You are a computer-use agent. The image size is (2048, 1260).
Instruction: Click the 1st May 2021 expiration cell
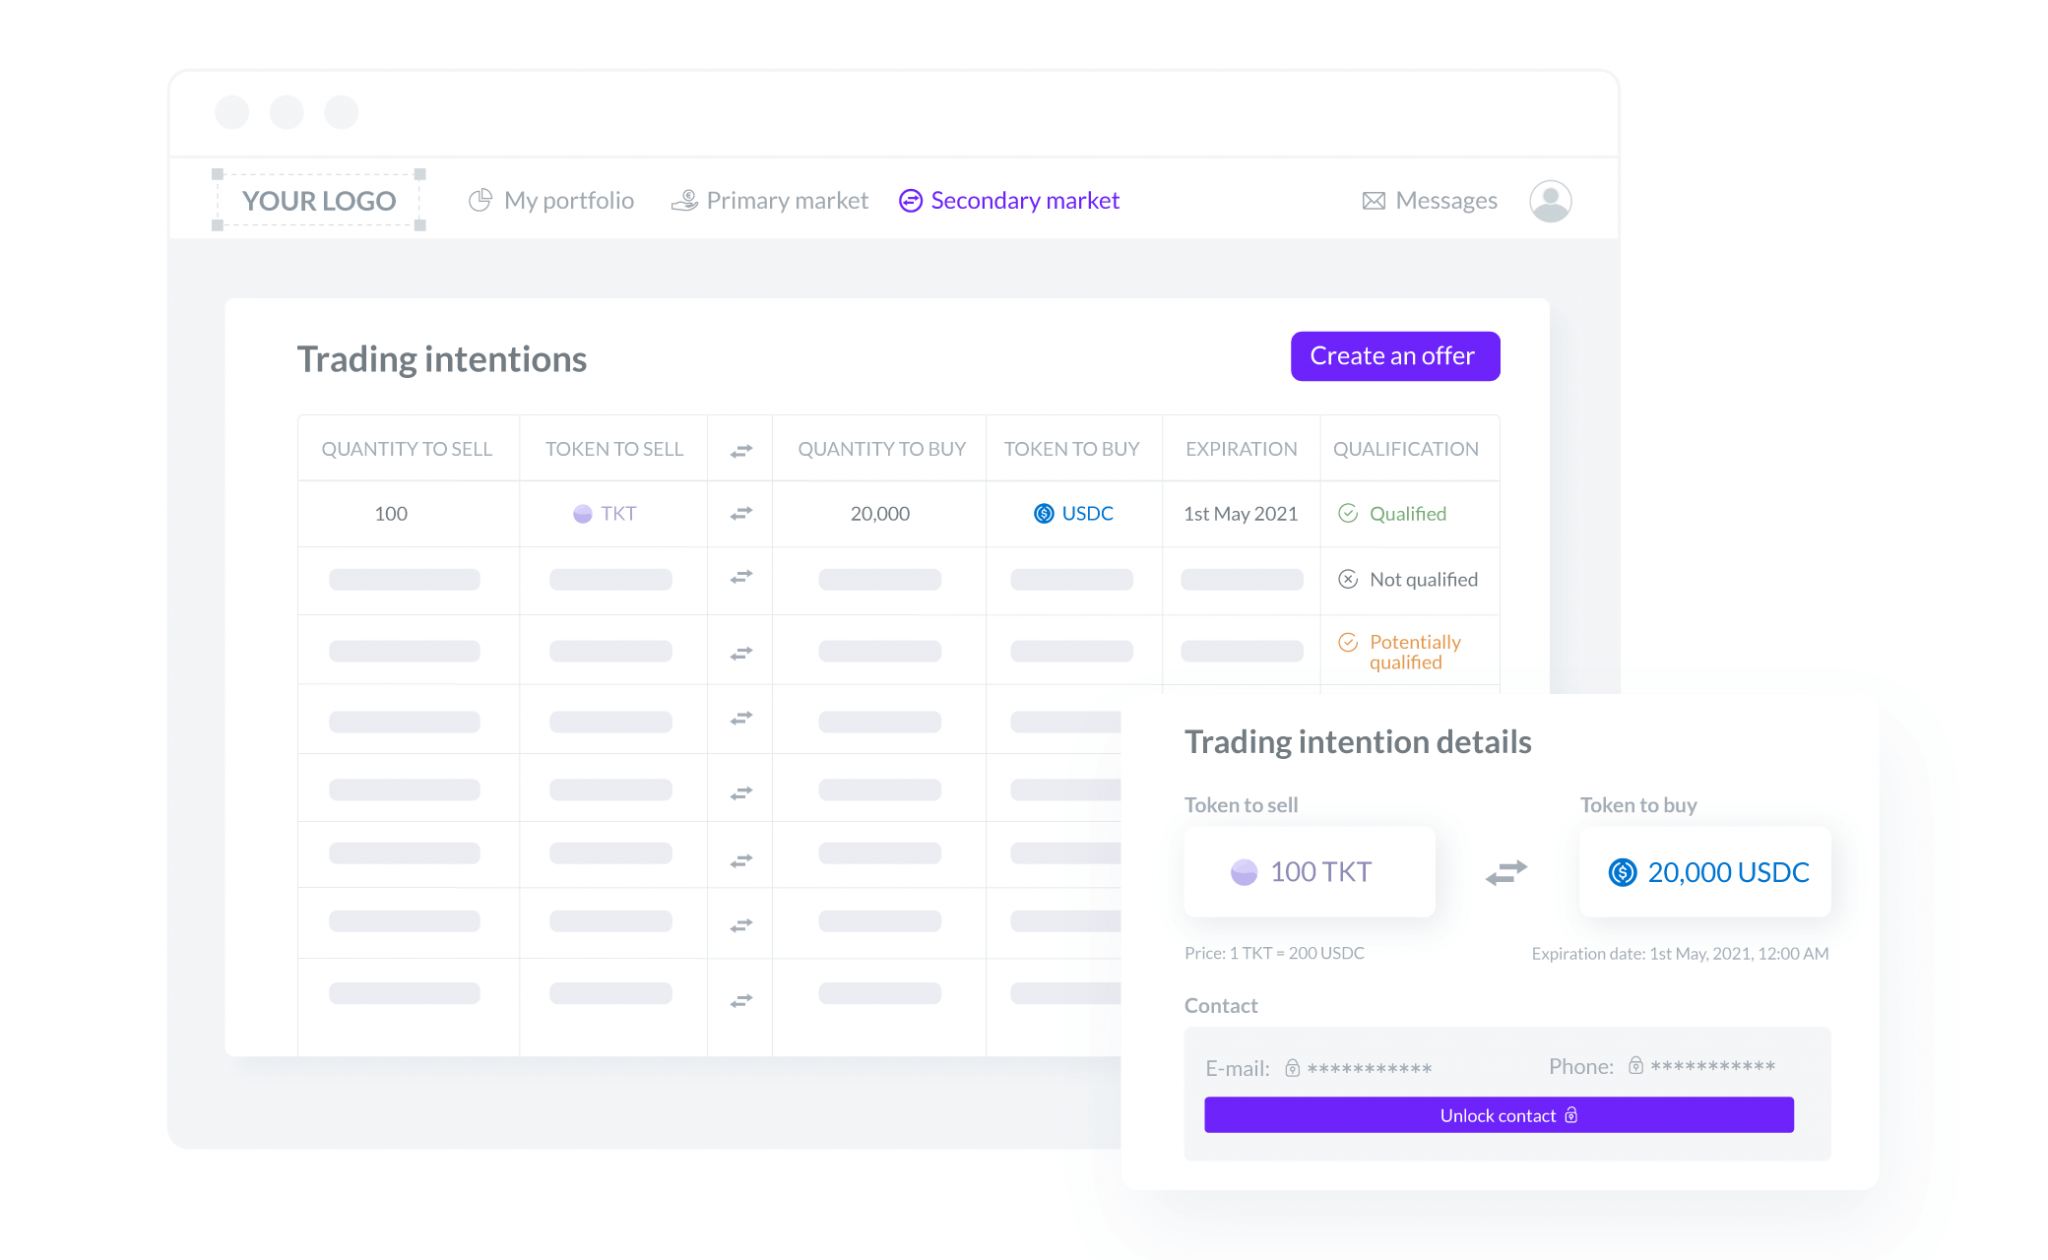point(1240,514)
